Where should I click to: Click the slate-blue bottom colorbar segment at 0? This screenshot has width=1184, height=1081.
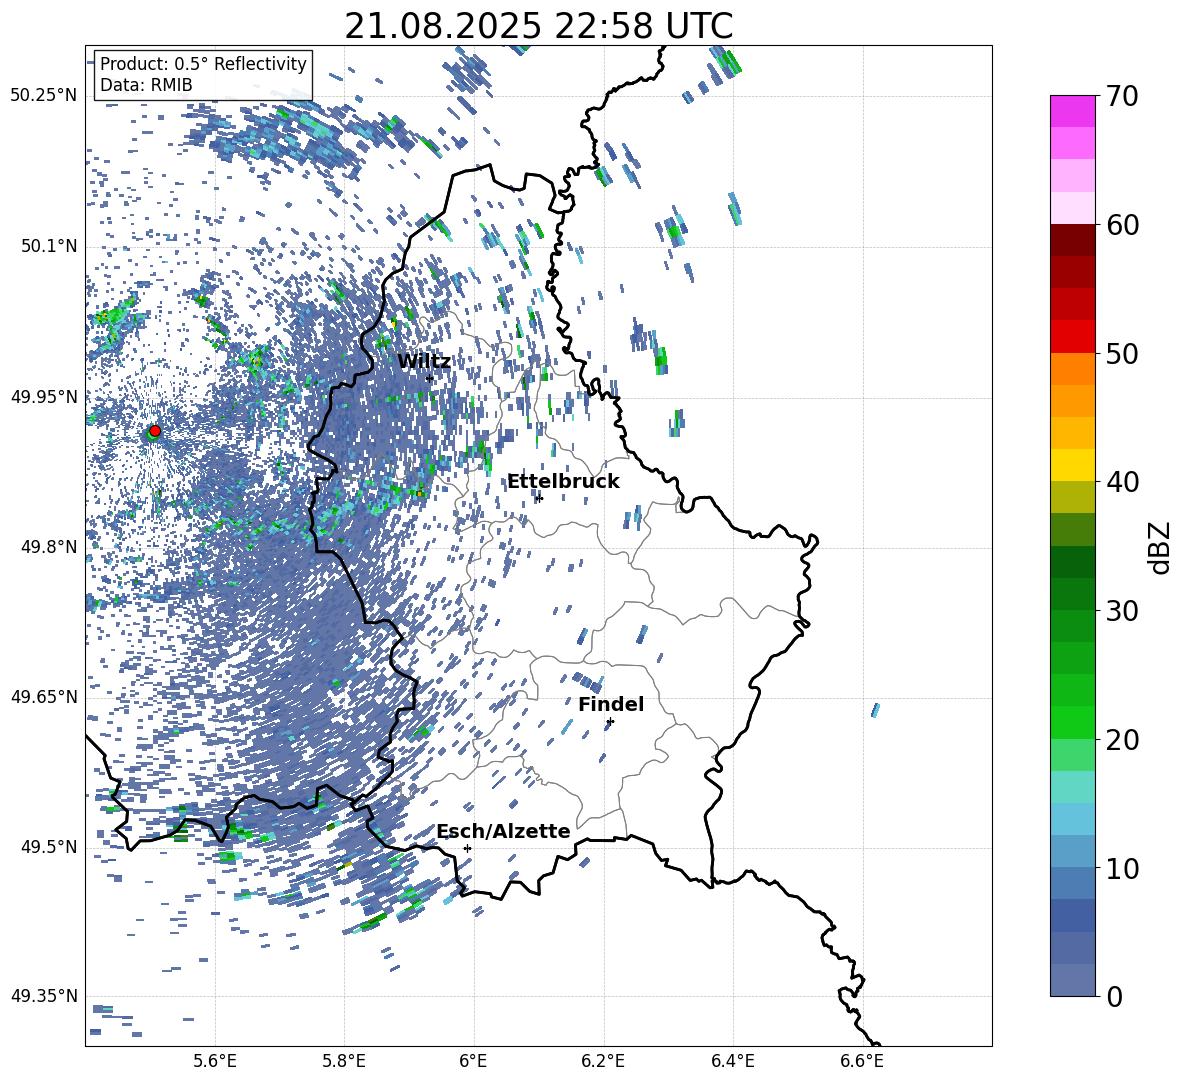tap(1072, 980)
